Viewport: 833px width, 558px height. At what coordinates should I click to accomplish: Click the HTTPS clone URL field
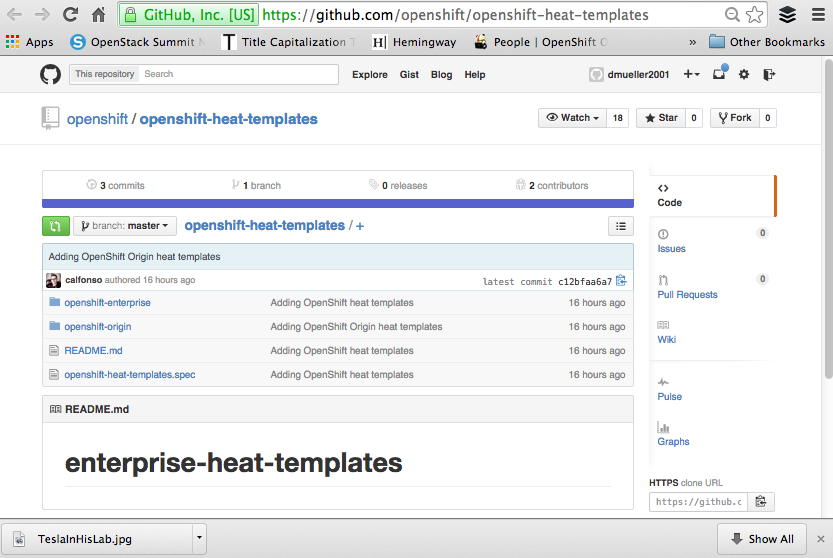pyautogui.click(x=699, y=502)
